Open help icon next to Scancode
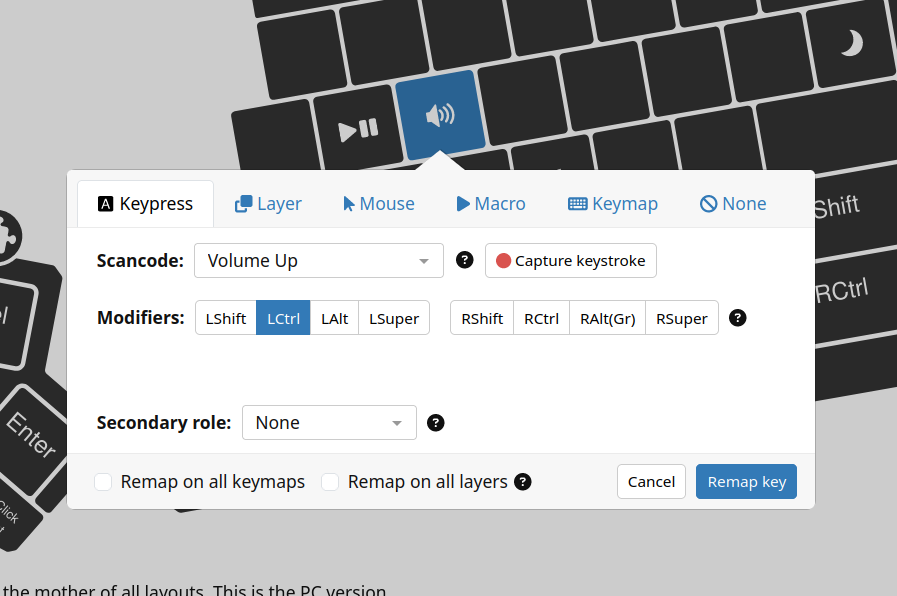 (x=464, y=260)
